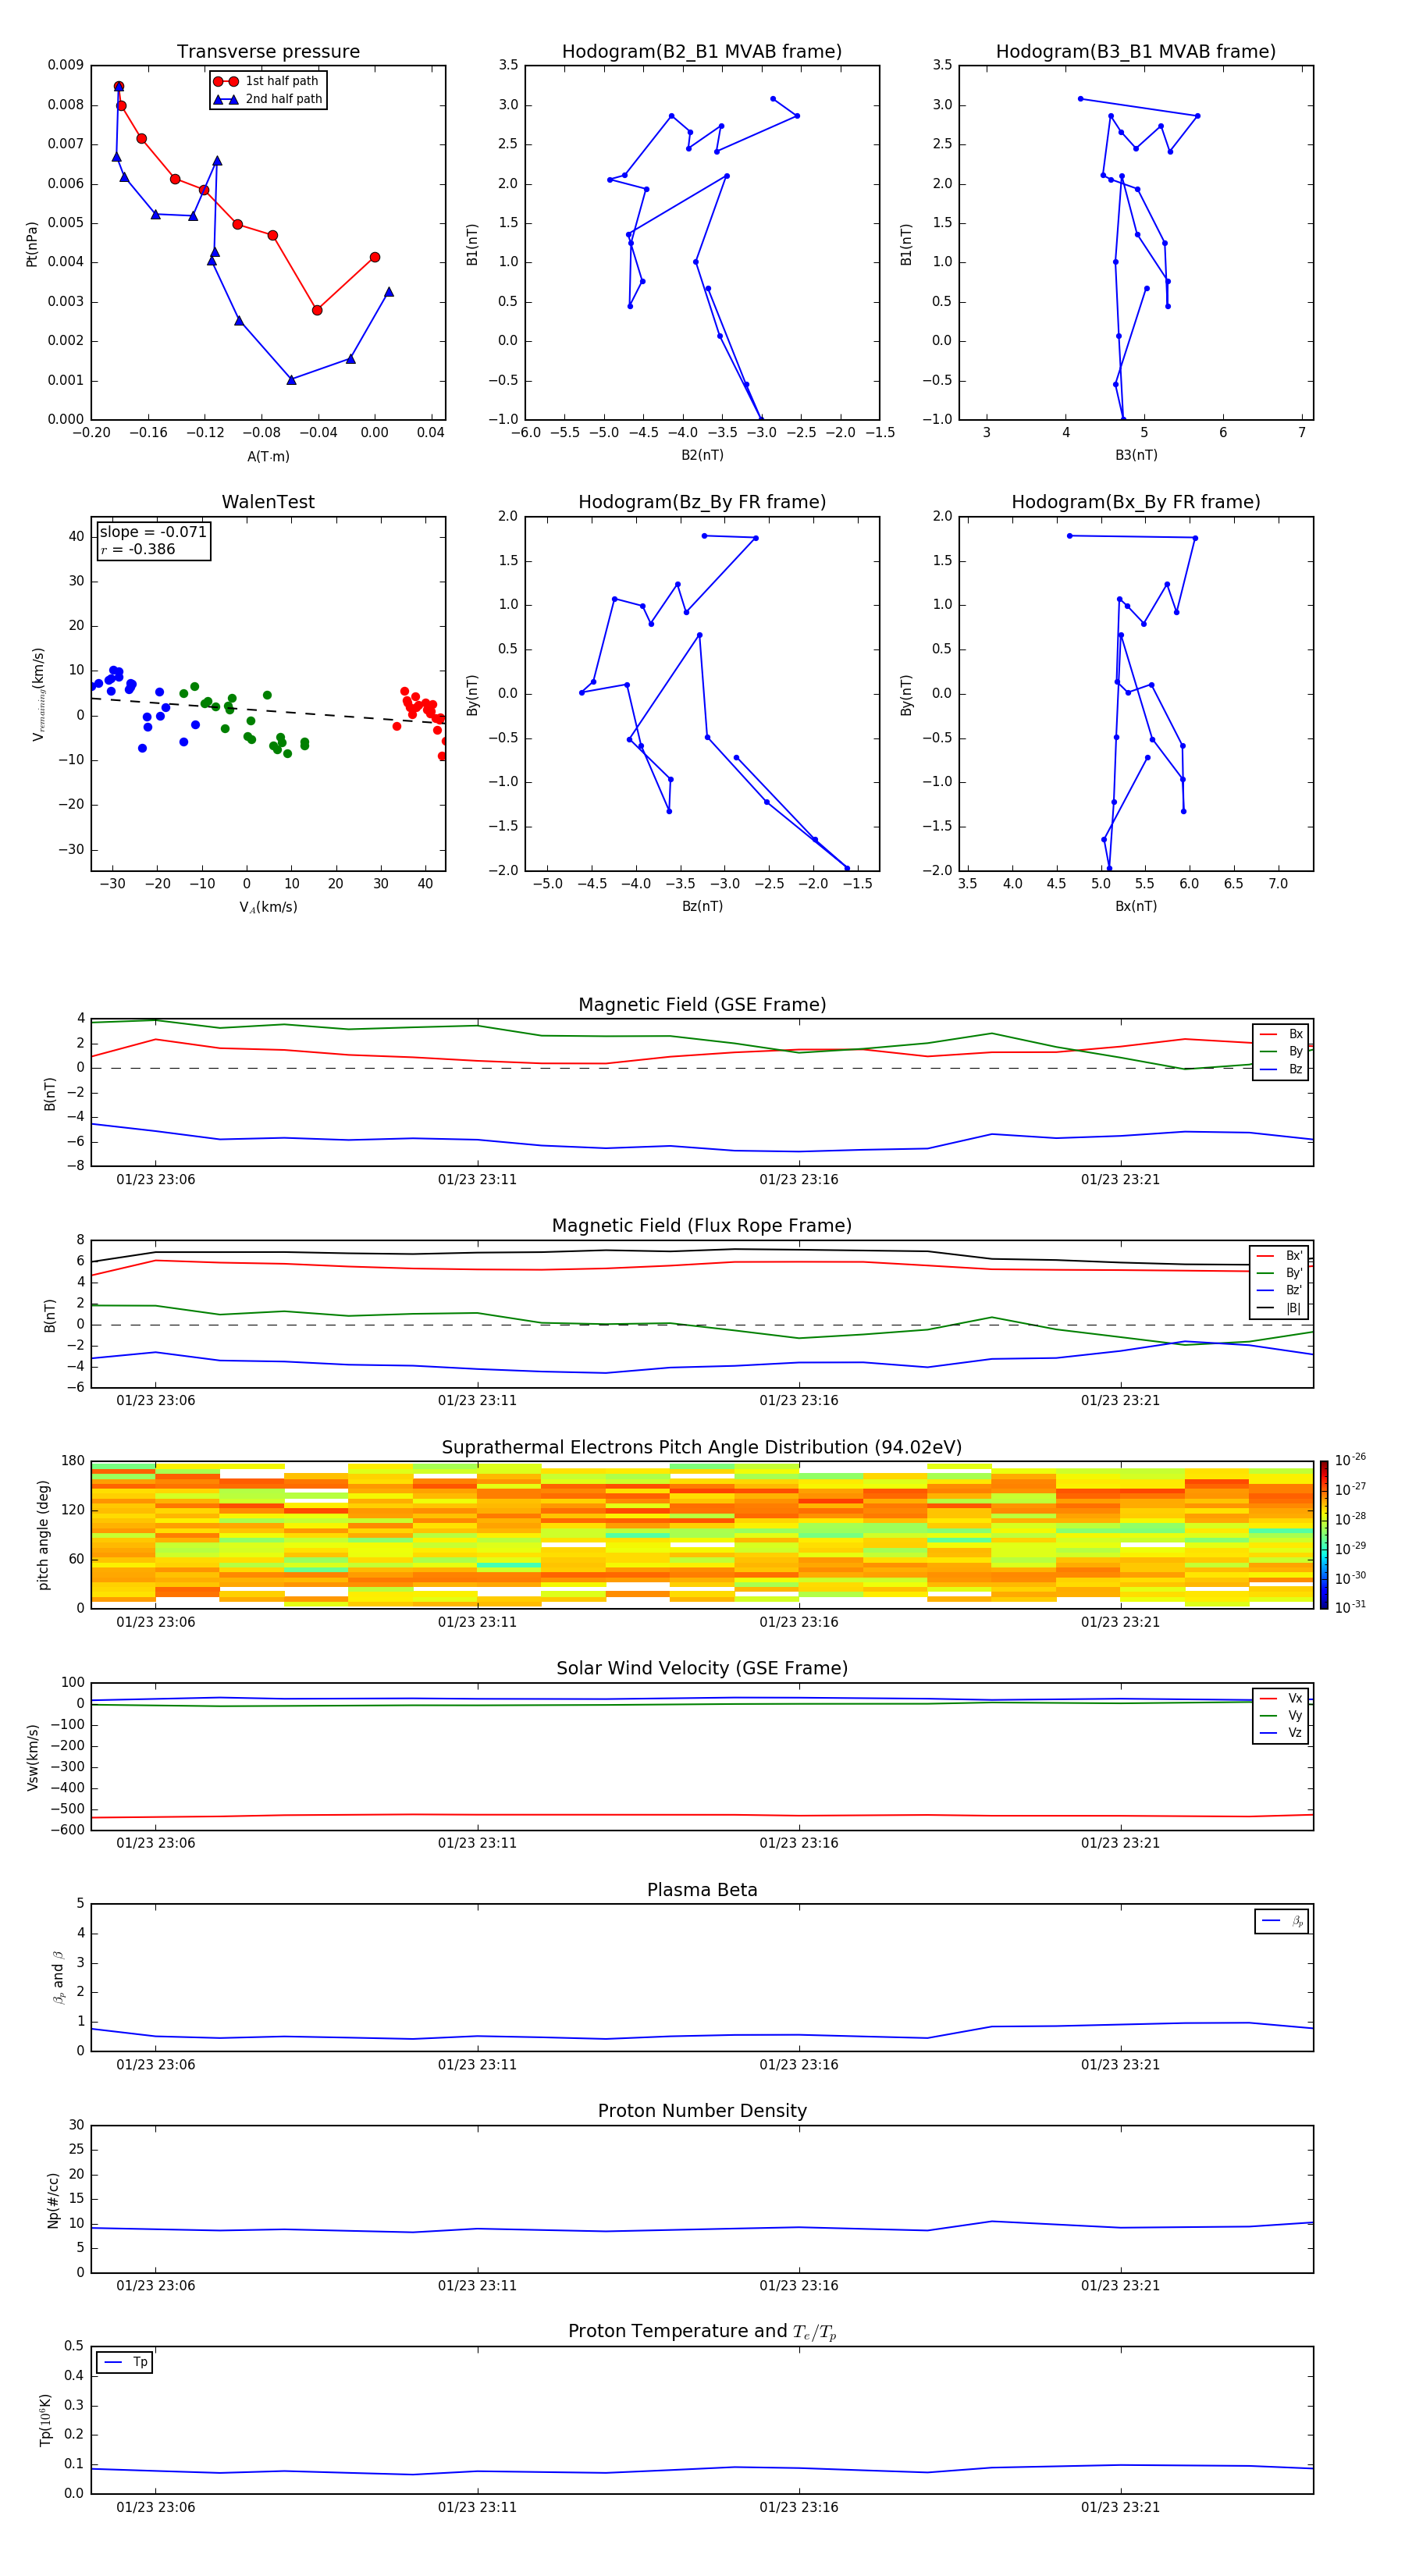Click 'pitch angle (deg)' axis label

point(43,1534)
